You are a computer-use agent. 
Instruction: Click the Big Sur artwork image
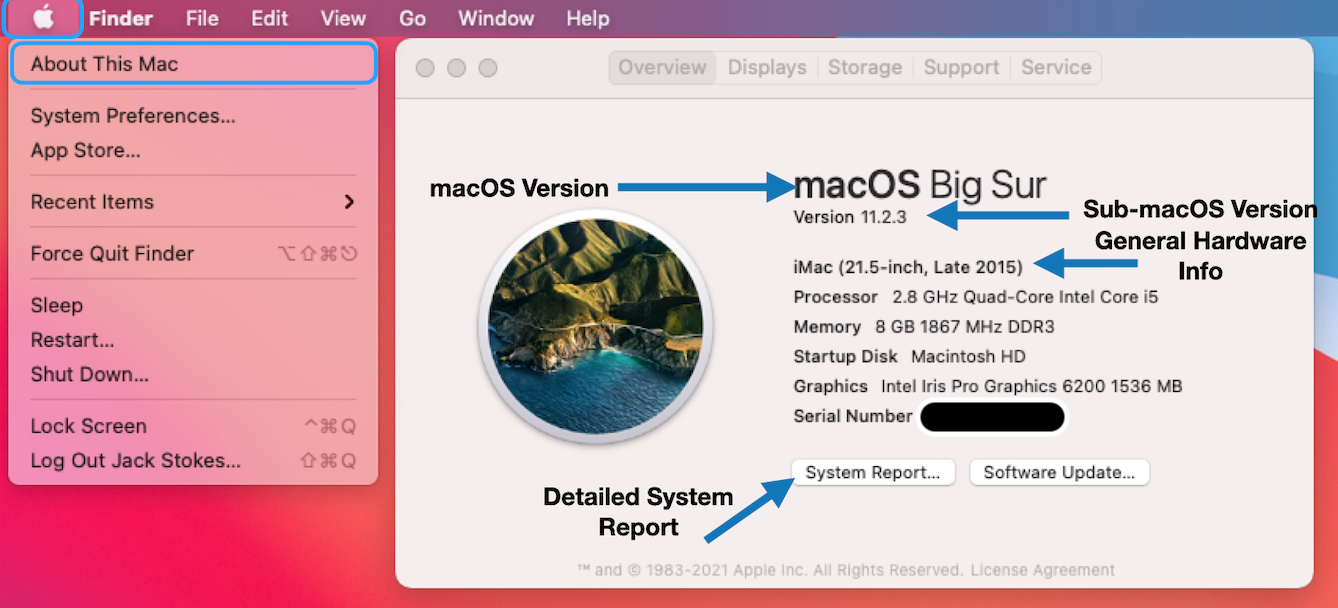click(x=595, y=326)
